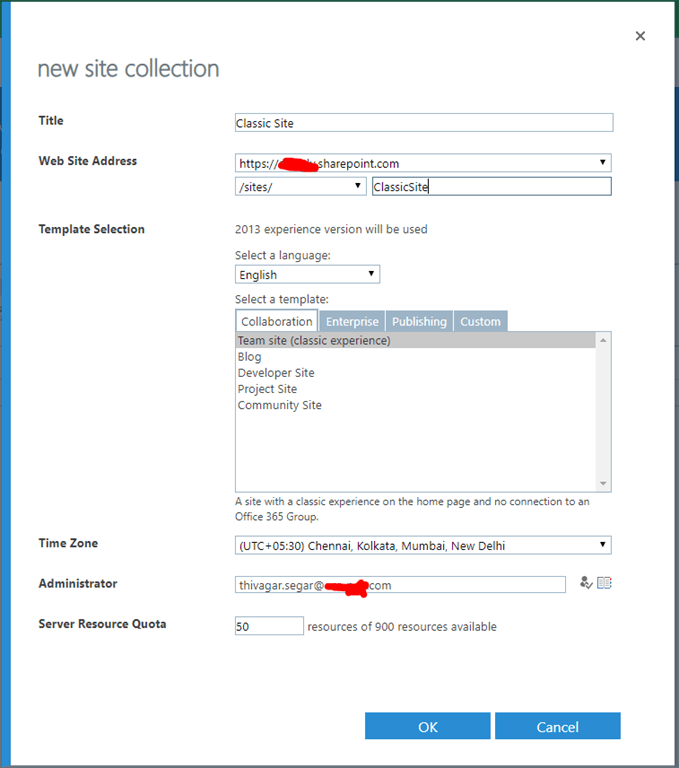Select the Collaboration template tab
This screenshot has height=768, width=679.
click(277, 321)
